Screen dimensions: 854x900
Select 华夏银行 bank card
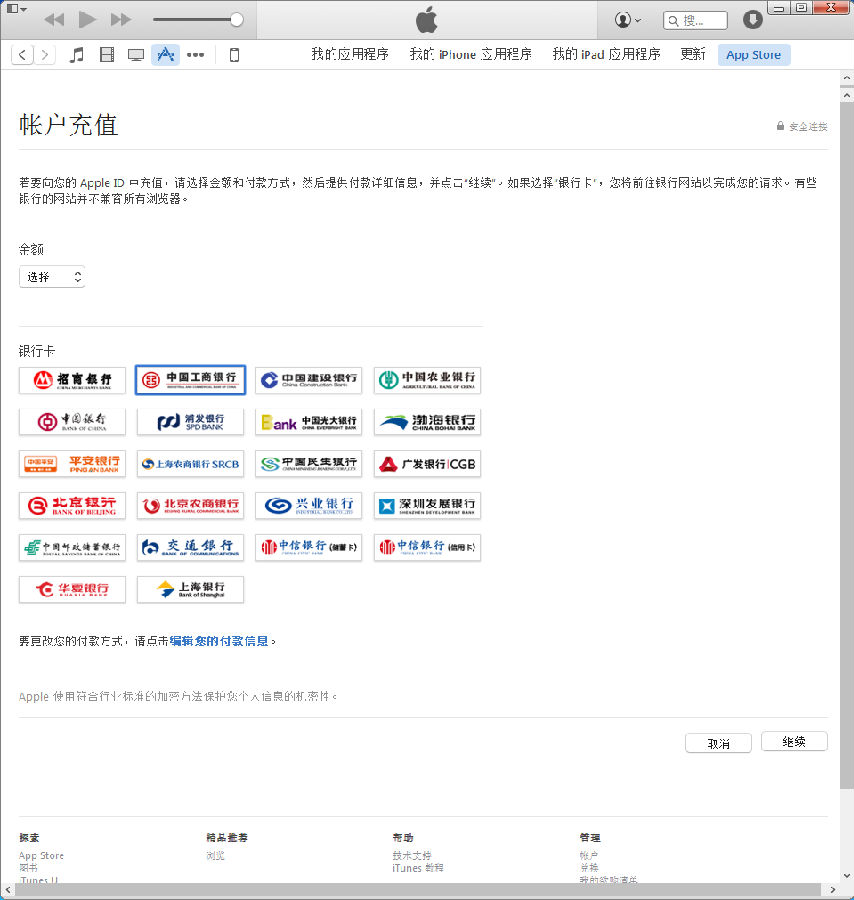[x=72, y=589]
